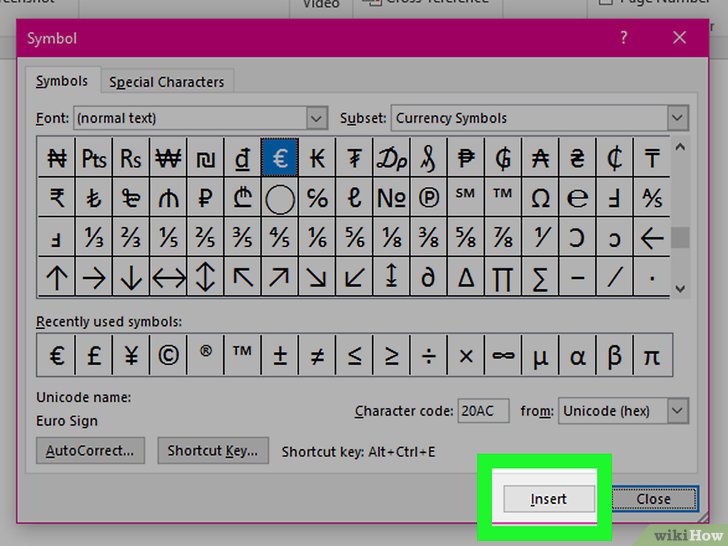728x546 pixels.
Task: Choose the Peso currency symbol
Action: pyautogui.click(x=466, y=158)
